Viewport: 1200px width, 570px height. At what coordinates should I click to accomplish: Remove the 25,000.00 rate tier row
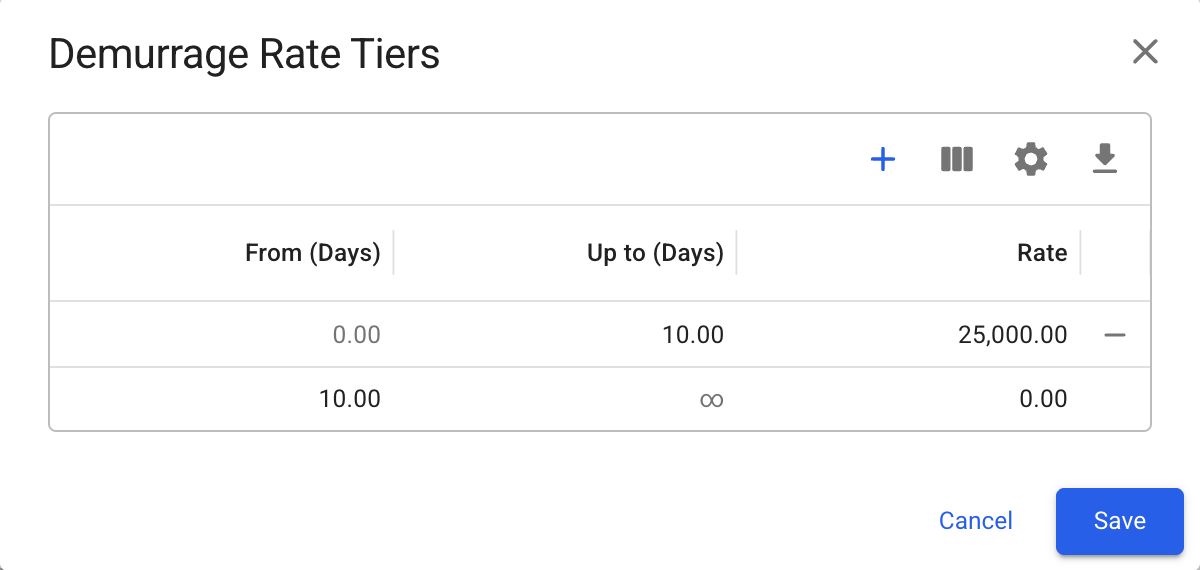1115,335
